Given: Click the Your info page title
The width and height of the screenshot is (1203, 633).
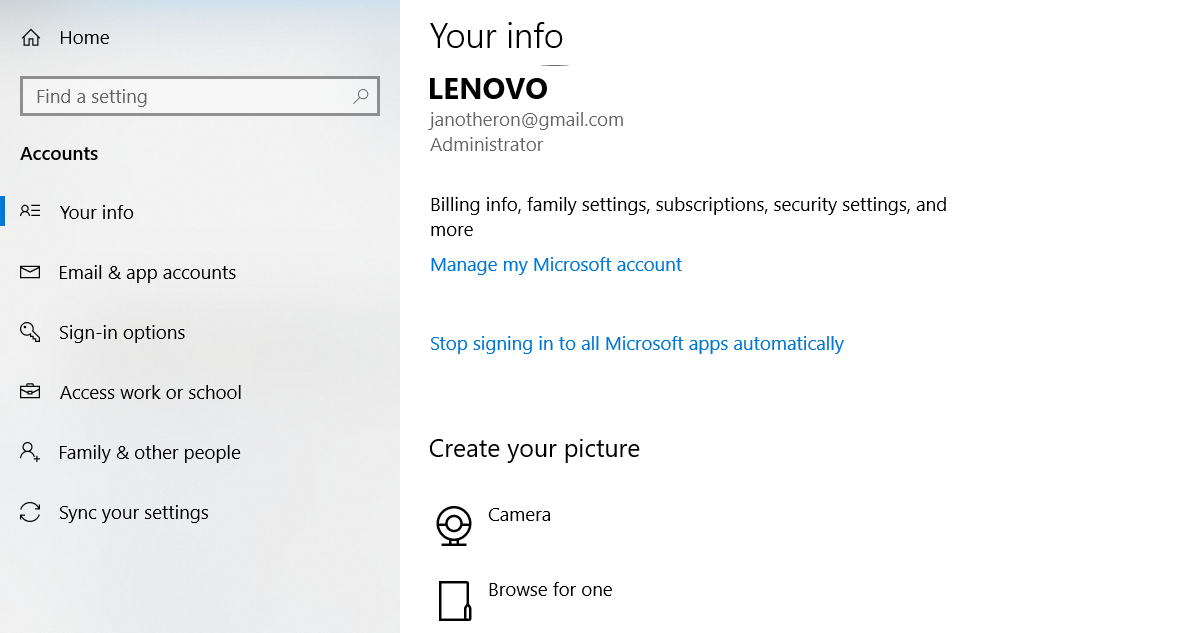Looking at the screenshot, I should coord(497,36).
